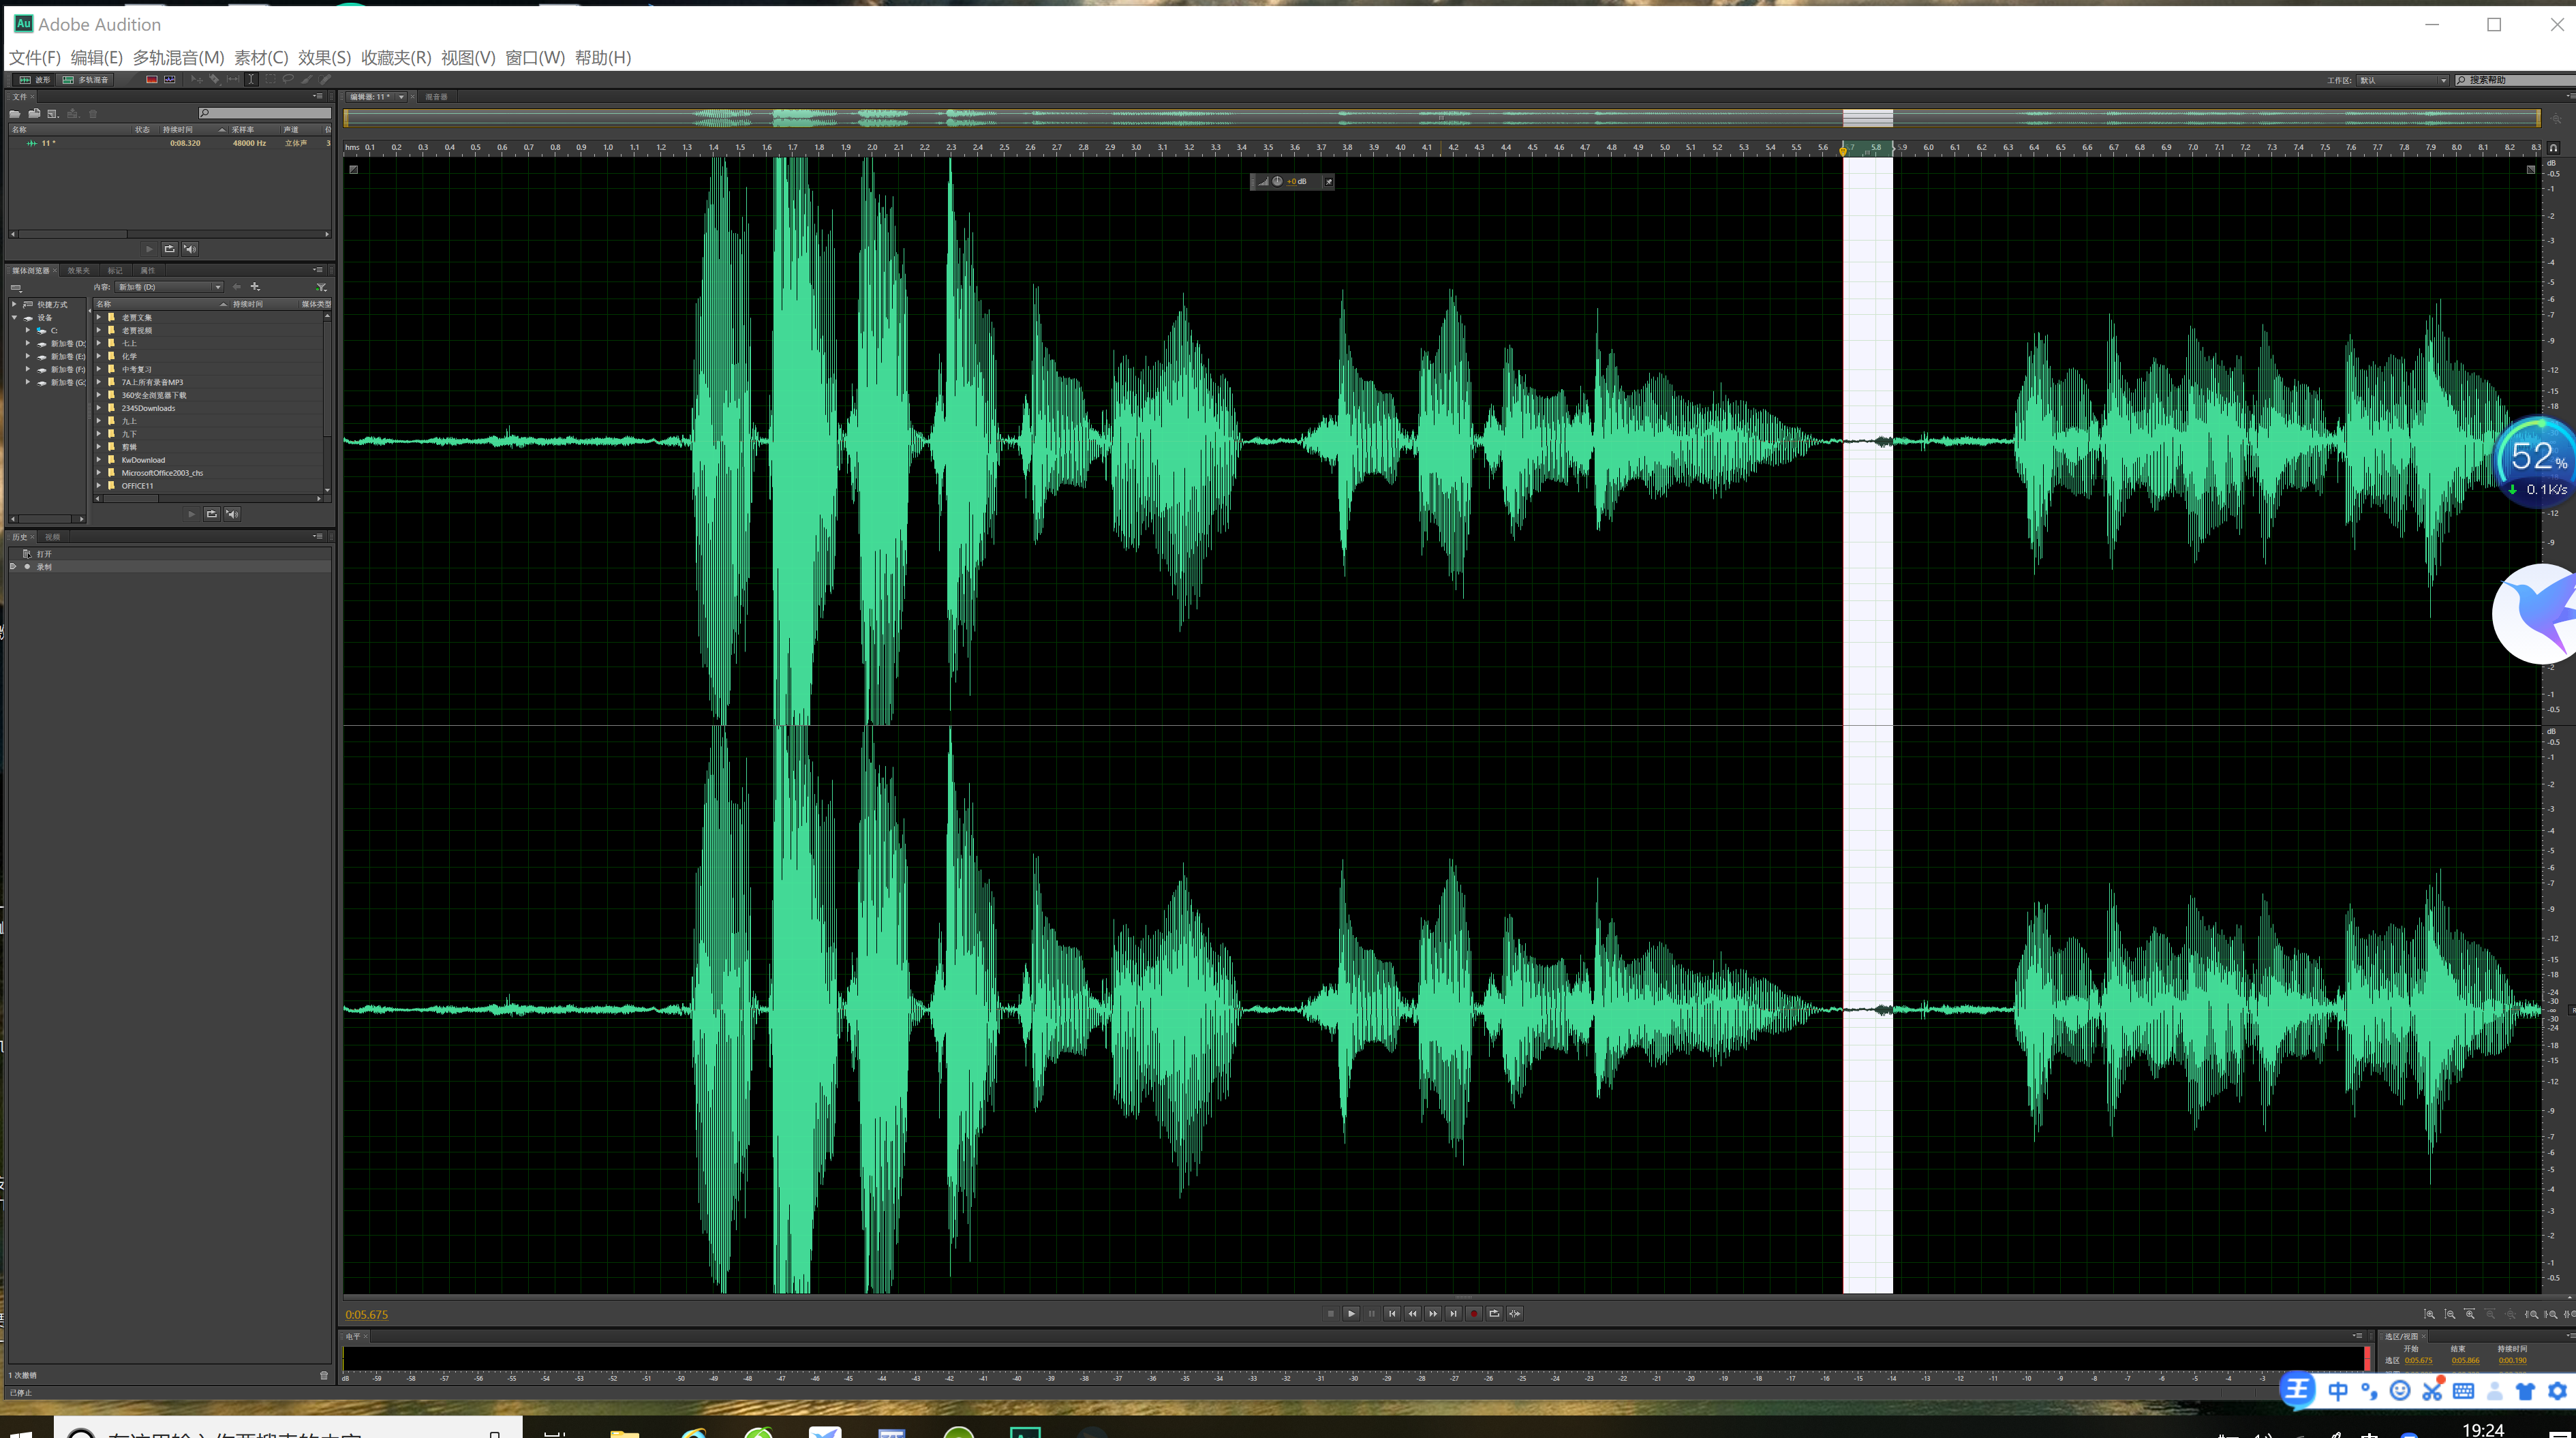The image size is (2576, 1438).
Task: Click the transport Play button
Action: coord(1351,1314)
